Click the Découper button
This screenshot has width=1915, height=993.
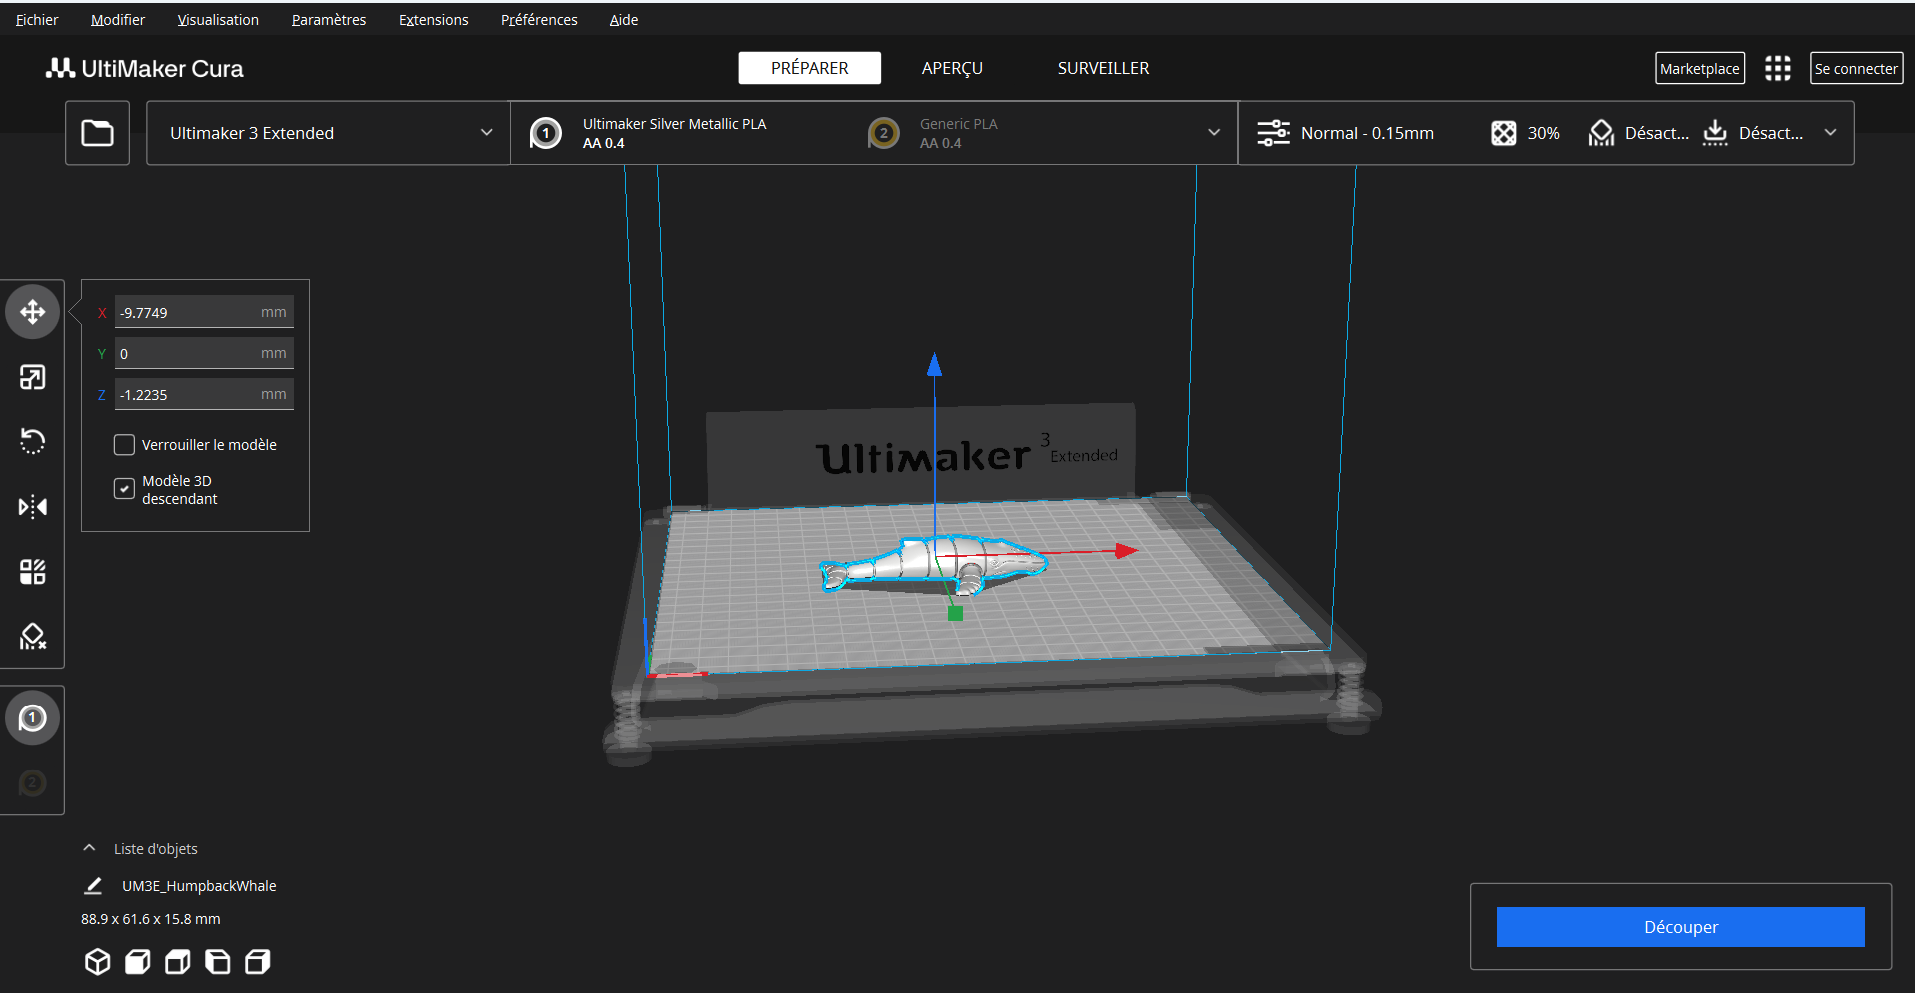tap(1680, 927)
